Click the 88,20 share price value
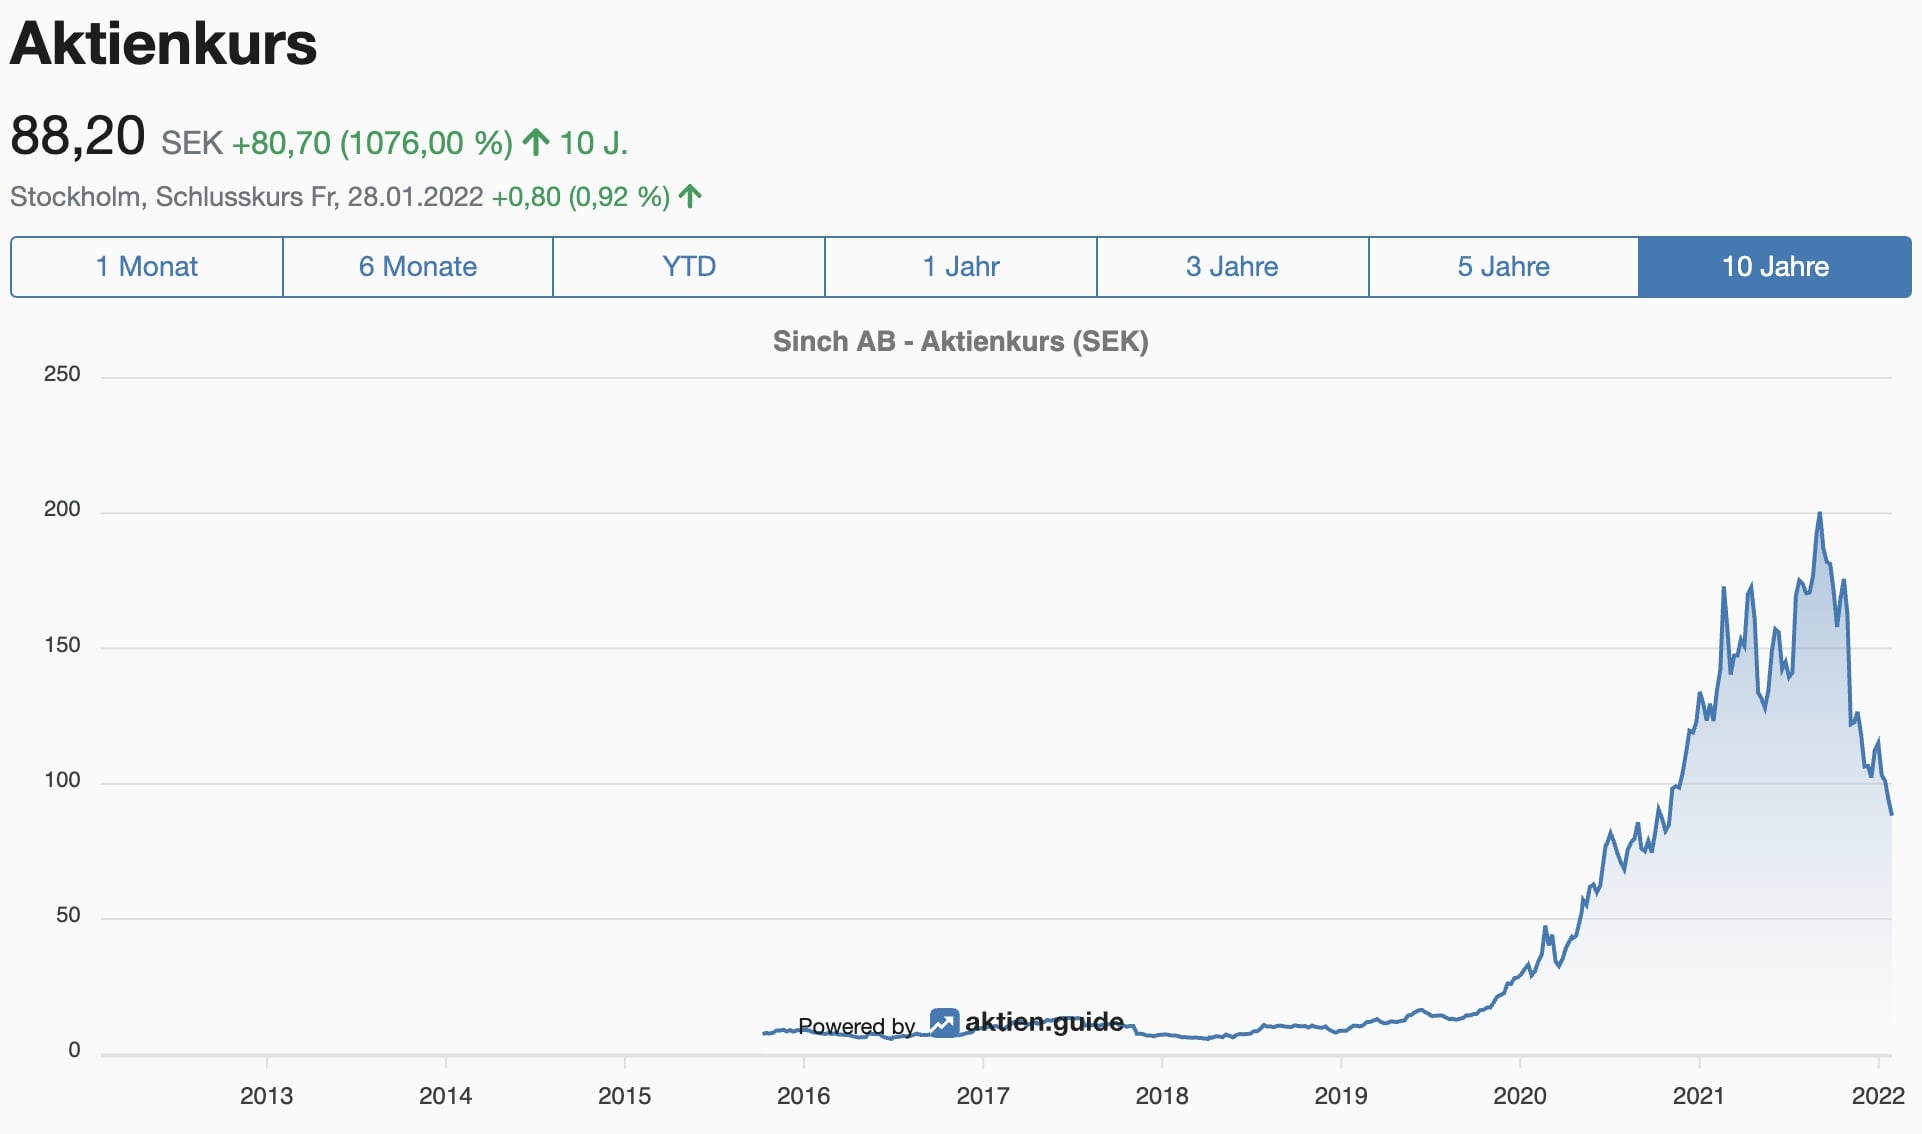Viewport: 1922px width, 1134px height. pos(78,136)
